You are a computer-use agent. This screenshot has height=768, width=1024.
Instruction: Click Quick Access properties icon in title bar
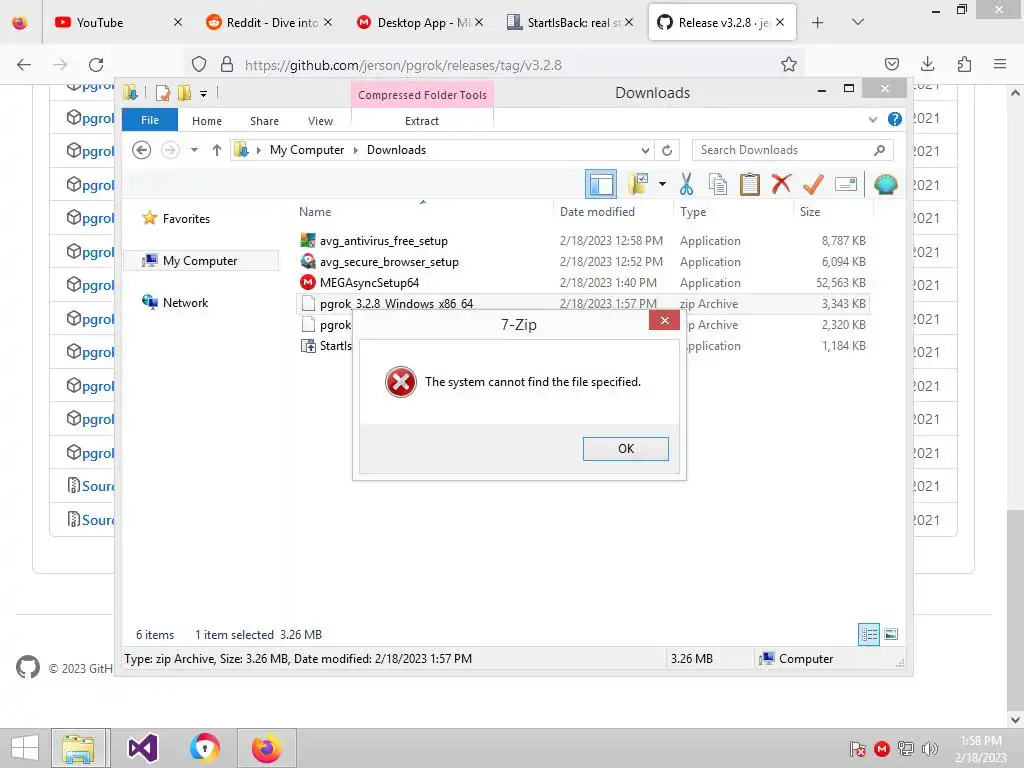[163, 93]
